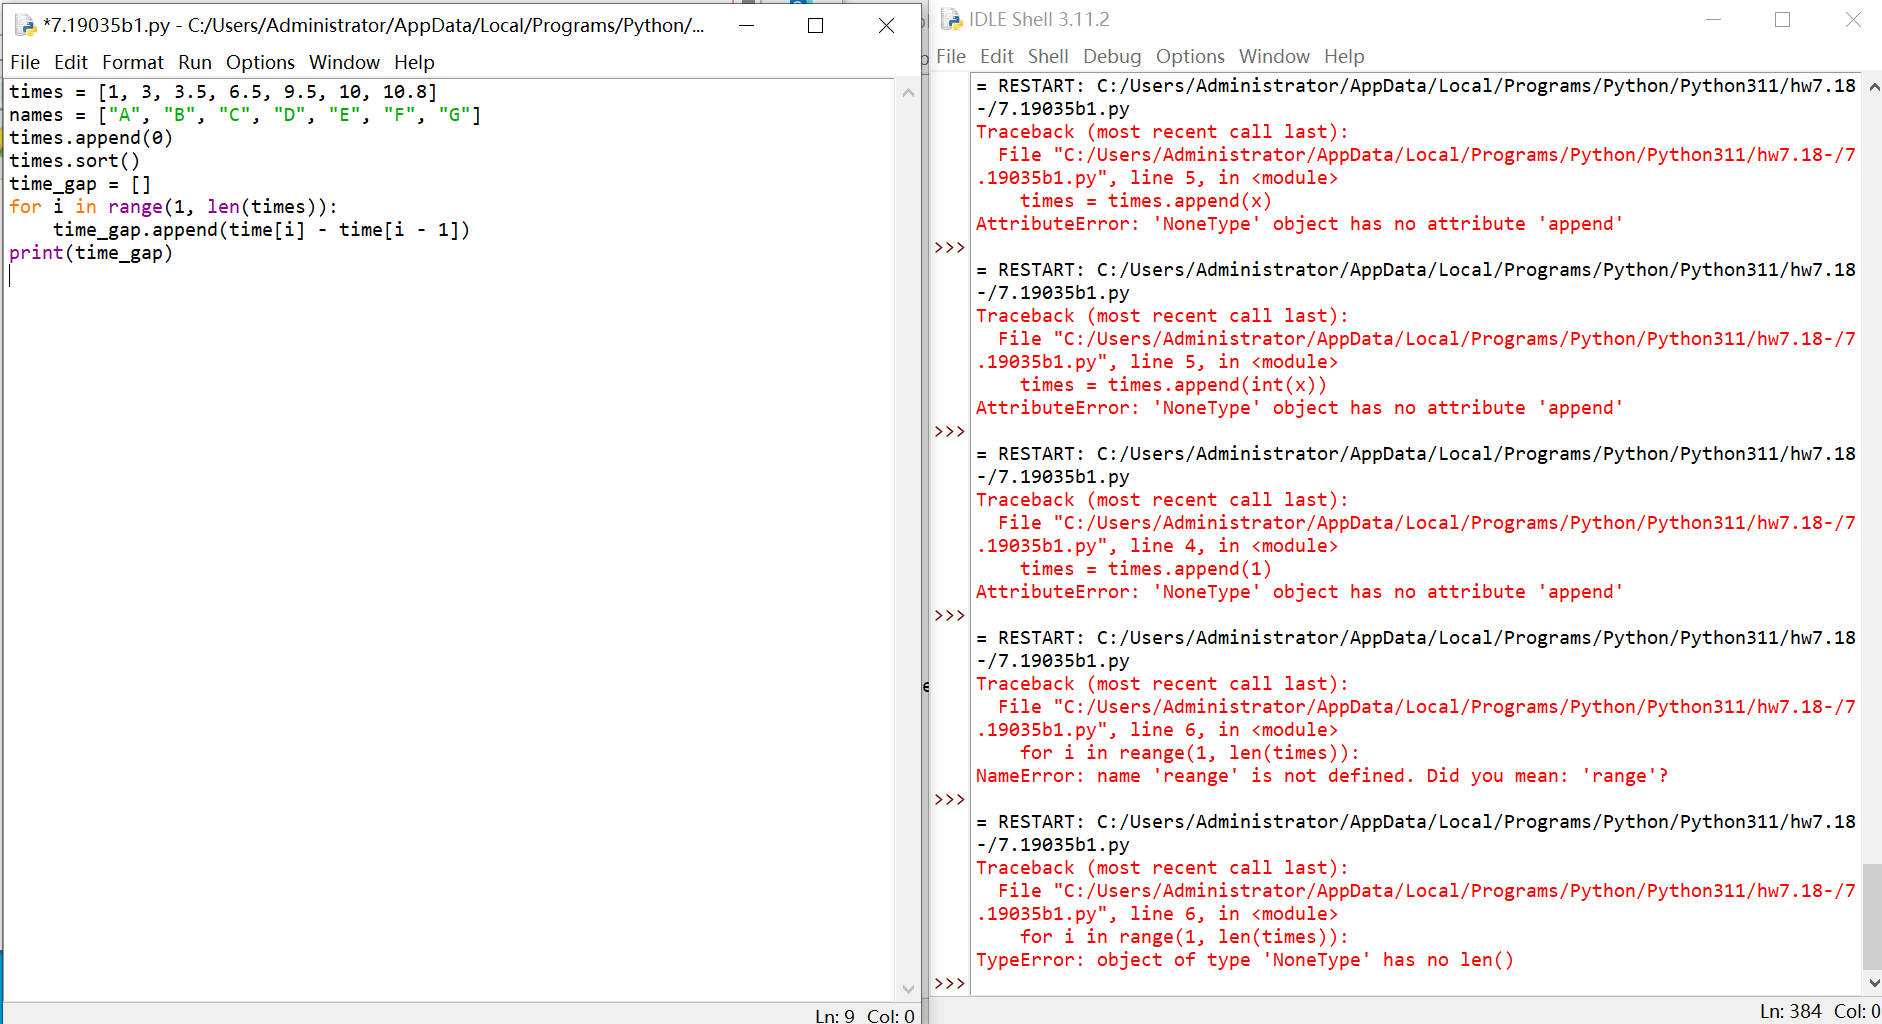The height and width of the screenshot is (1024, 1882).
Task: Click Python icon in IDLE Shell title bar
Action: tap(951, 19)
